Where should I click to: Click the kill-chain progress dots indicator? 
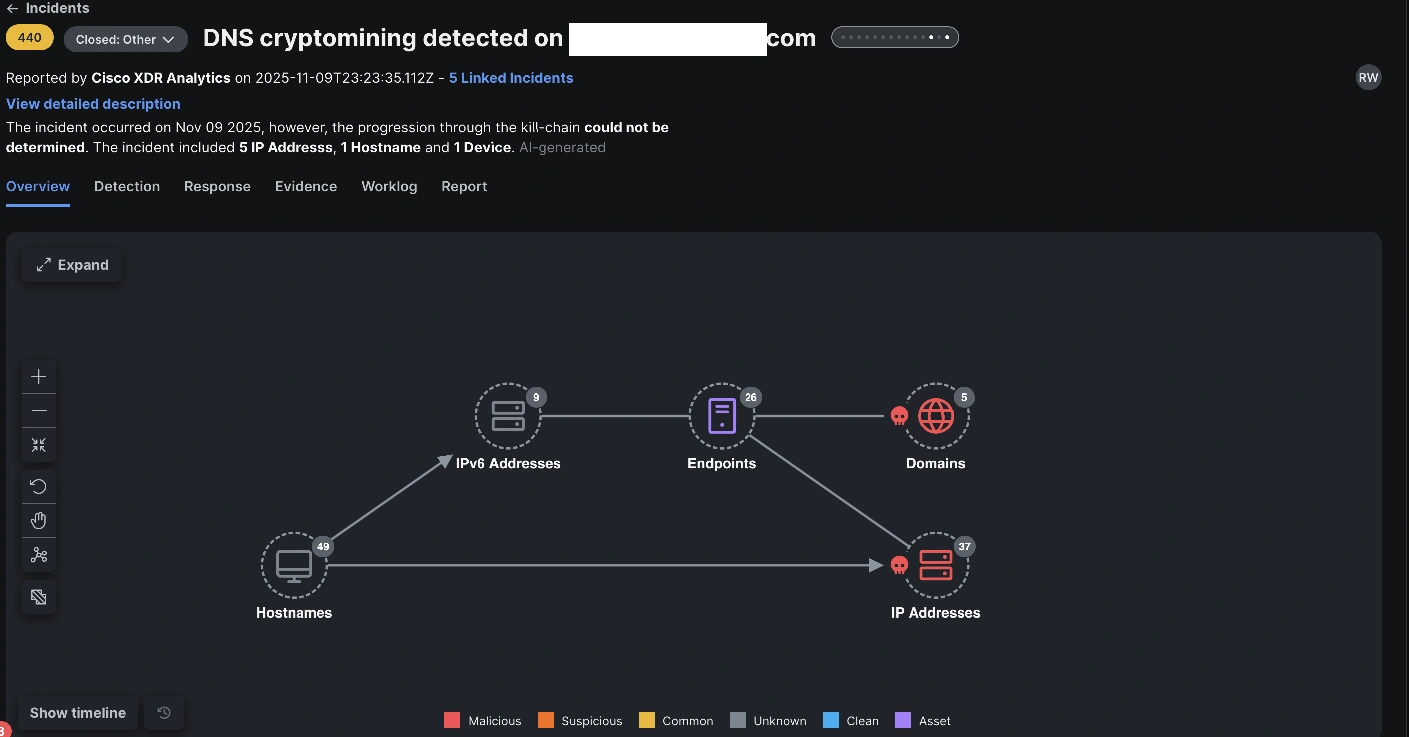[894, 37]
